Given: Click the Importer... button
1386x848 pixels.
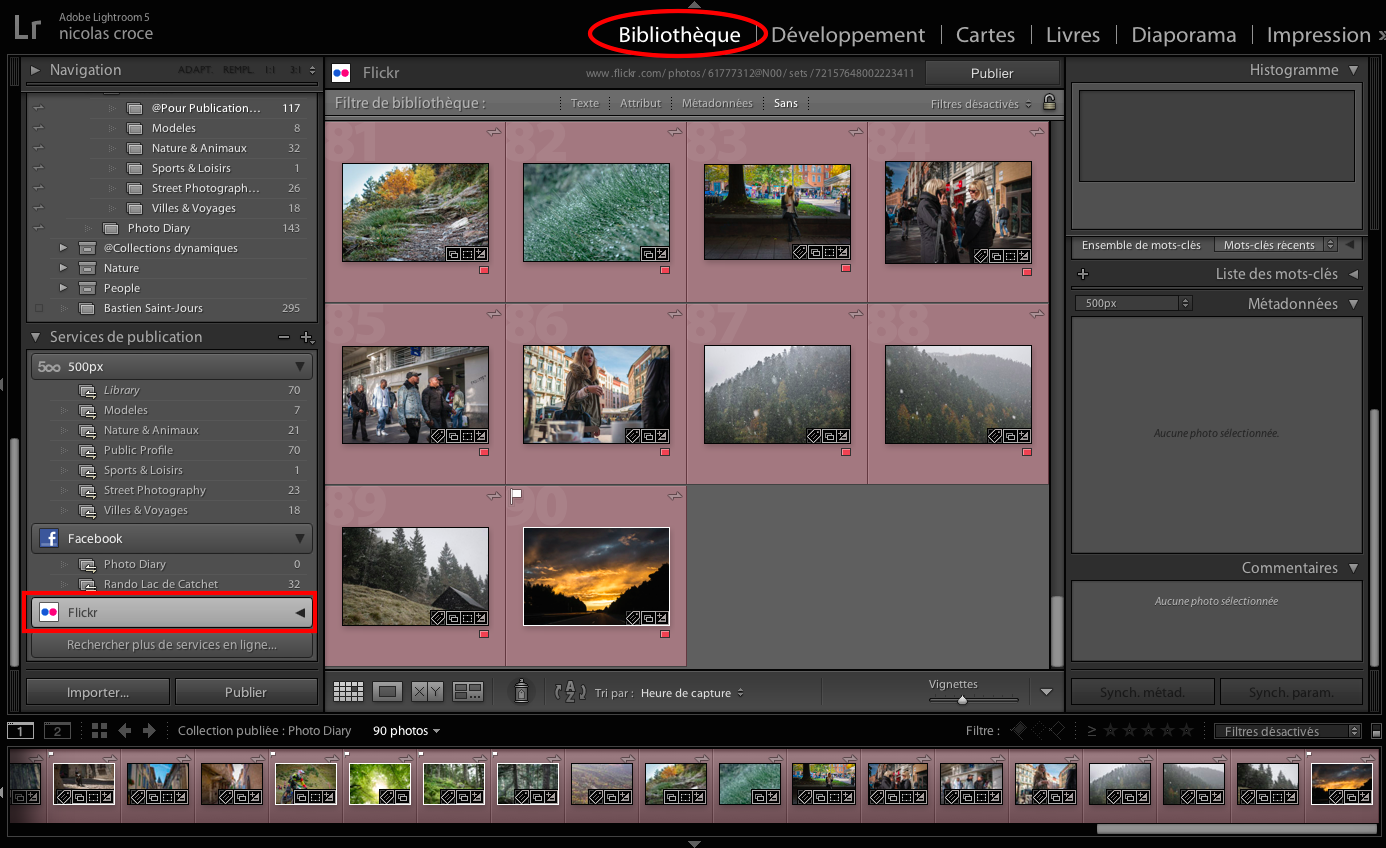Looking at the screenshot, I should (97, 692).
